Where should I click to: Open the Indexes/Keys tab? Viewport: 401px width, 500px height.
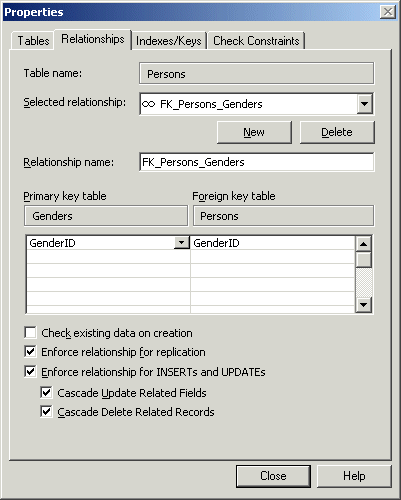pos(169,41)
